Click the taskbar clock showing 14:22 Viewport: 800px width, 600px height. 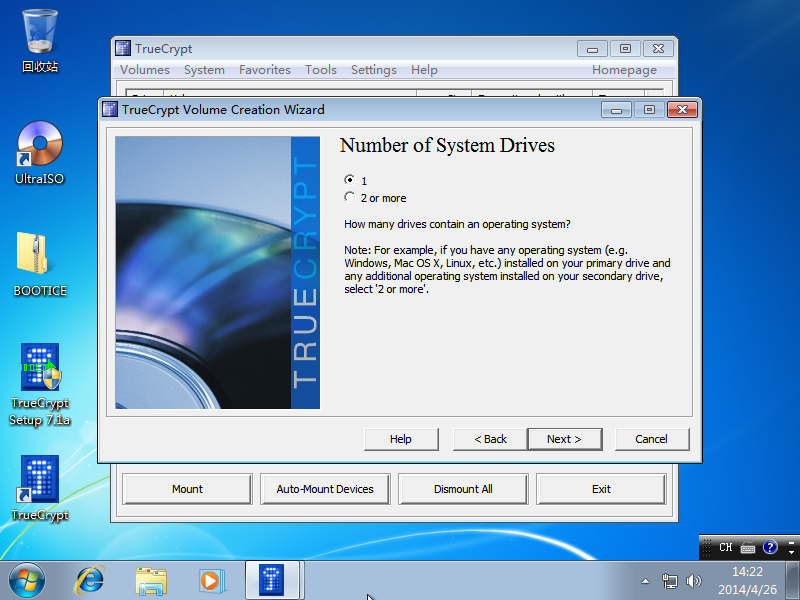click(747, 581)
